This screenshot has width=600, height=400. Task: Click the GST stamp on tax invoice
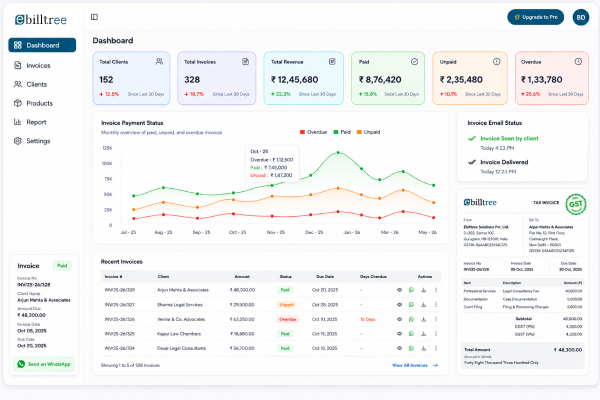[x=576, y=204]
